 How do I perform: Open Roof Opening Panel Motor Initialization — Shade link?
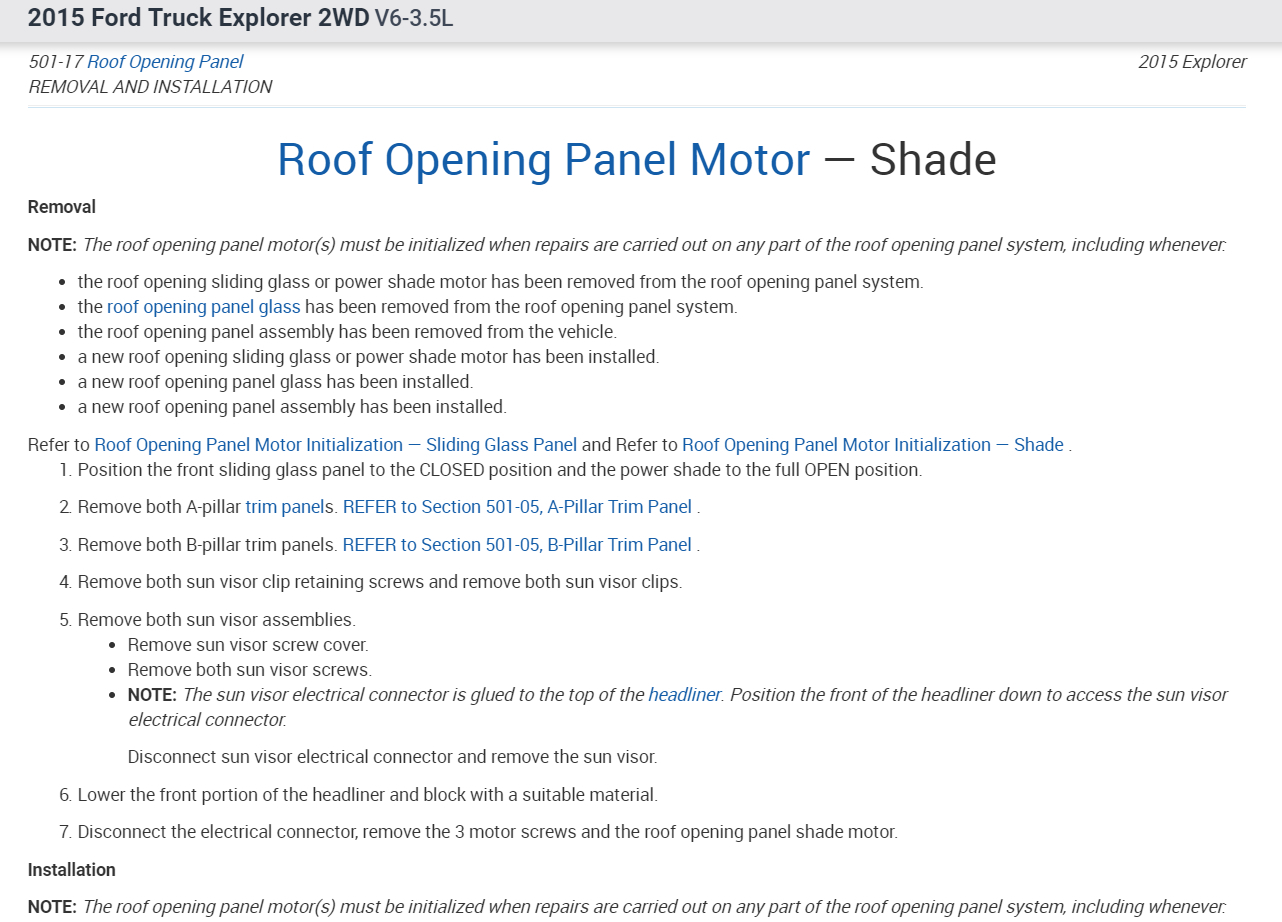point(873,445)
